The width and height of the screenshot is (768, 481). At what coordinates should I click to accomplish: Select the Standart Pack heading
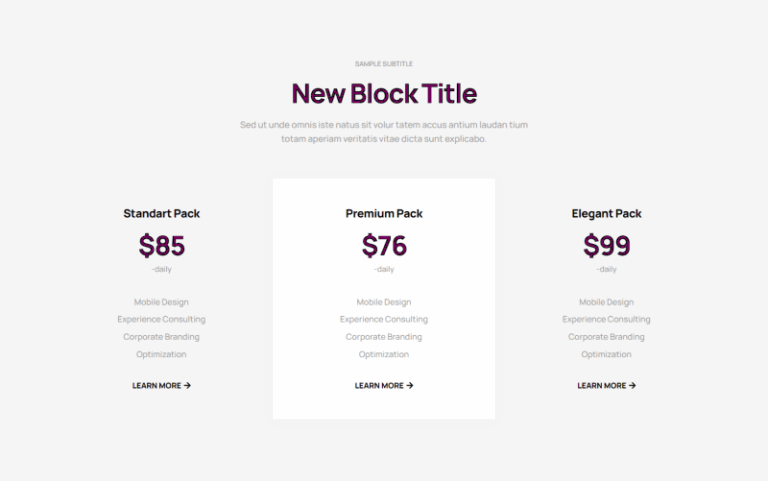click(x=162, y=214)
